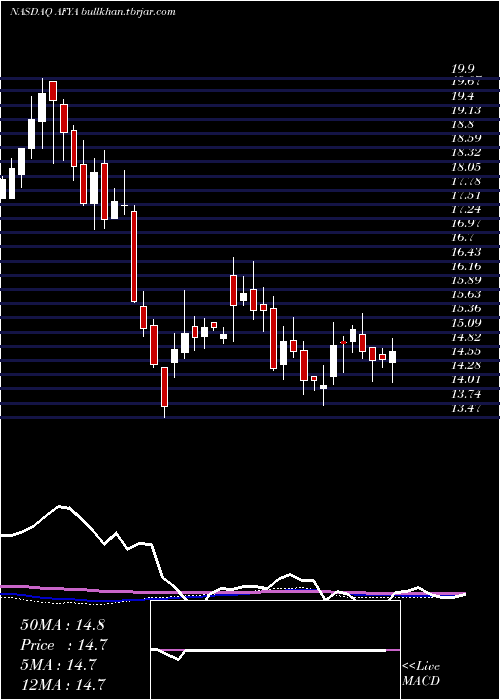Click the 18.32 price axis label

(x=466, y=153)
